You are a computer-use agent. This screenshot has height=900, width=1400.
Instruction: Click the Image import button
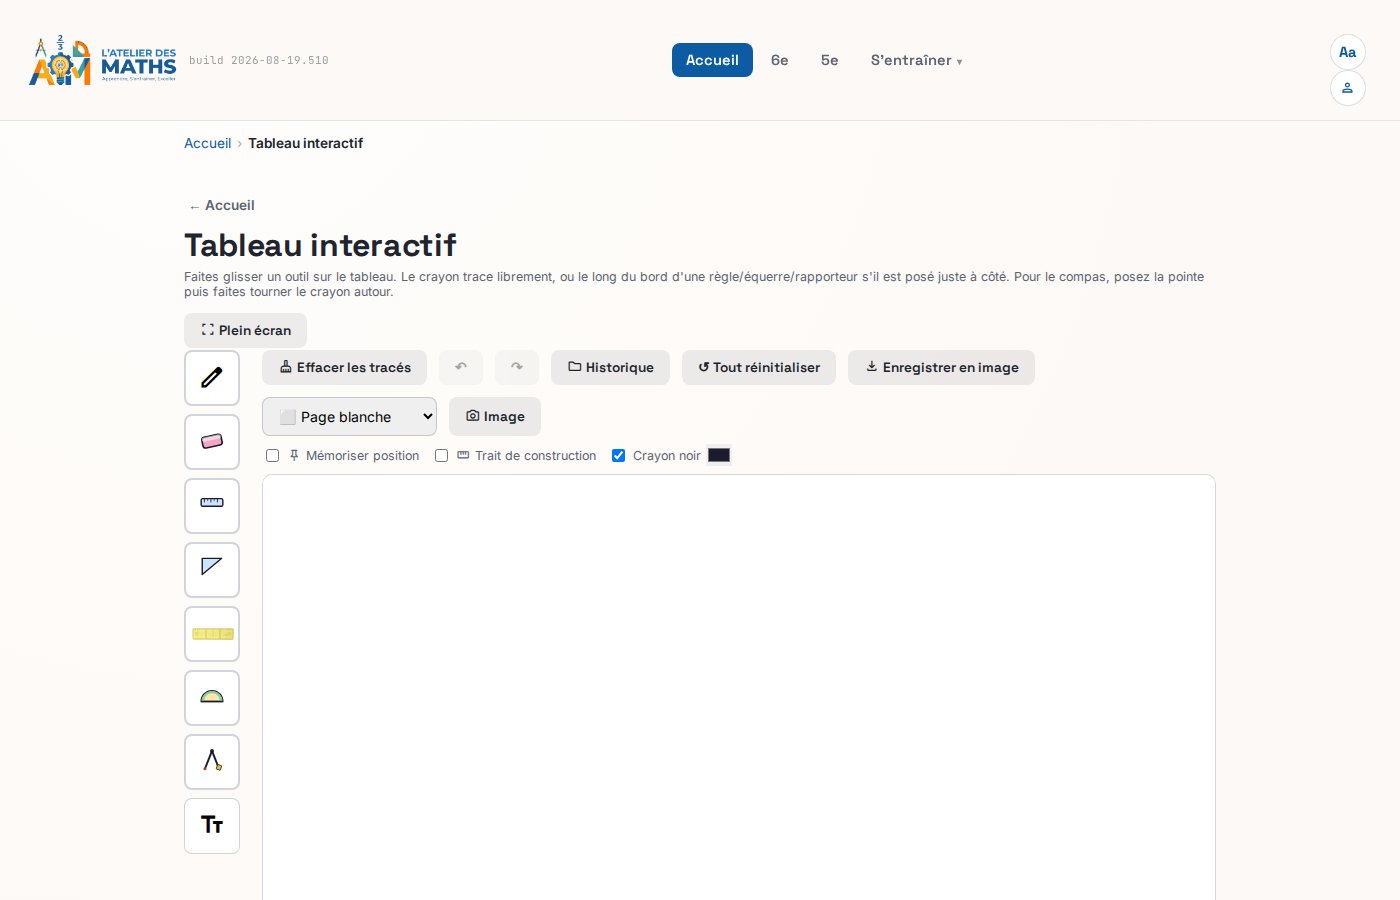(x=495, y=417)
